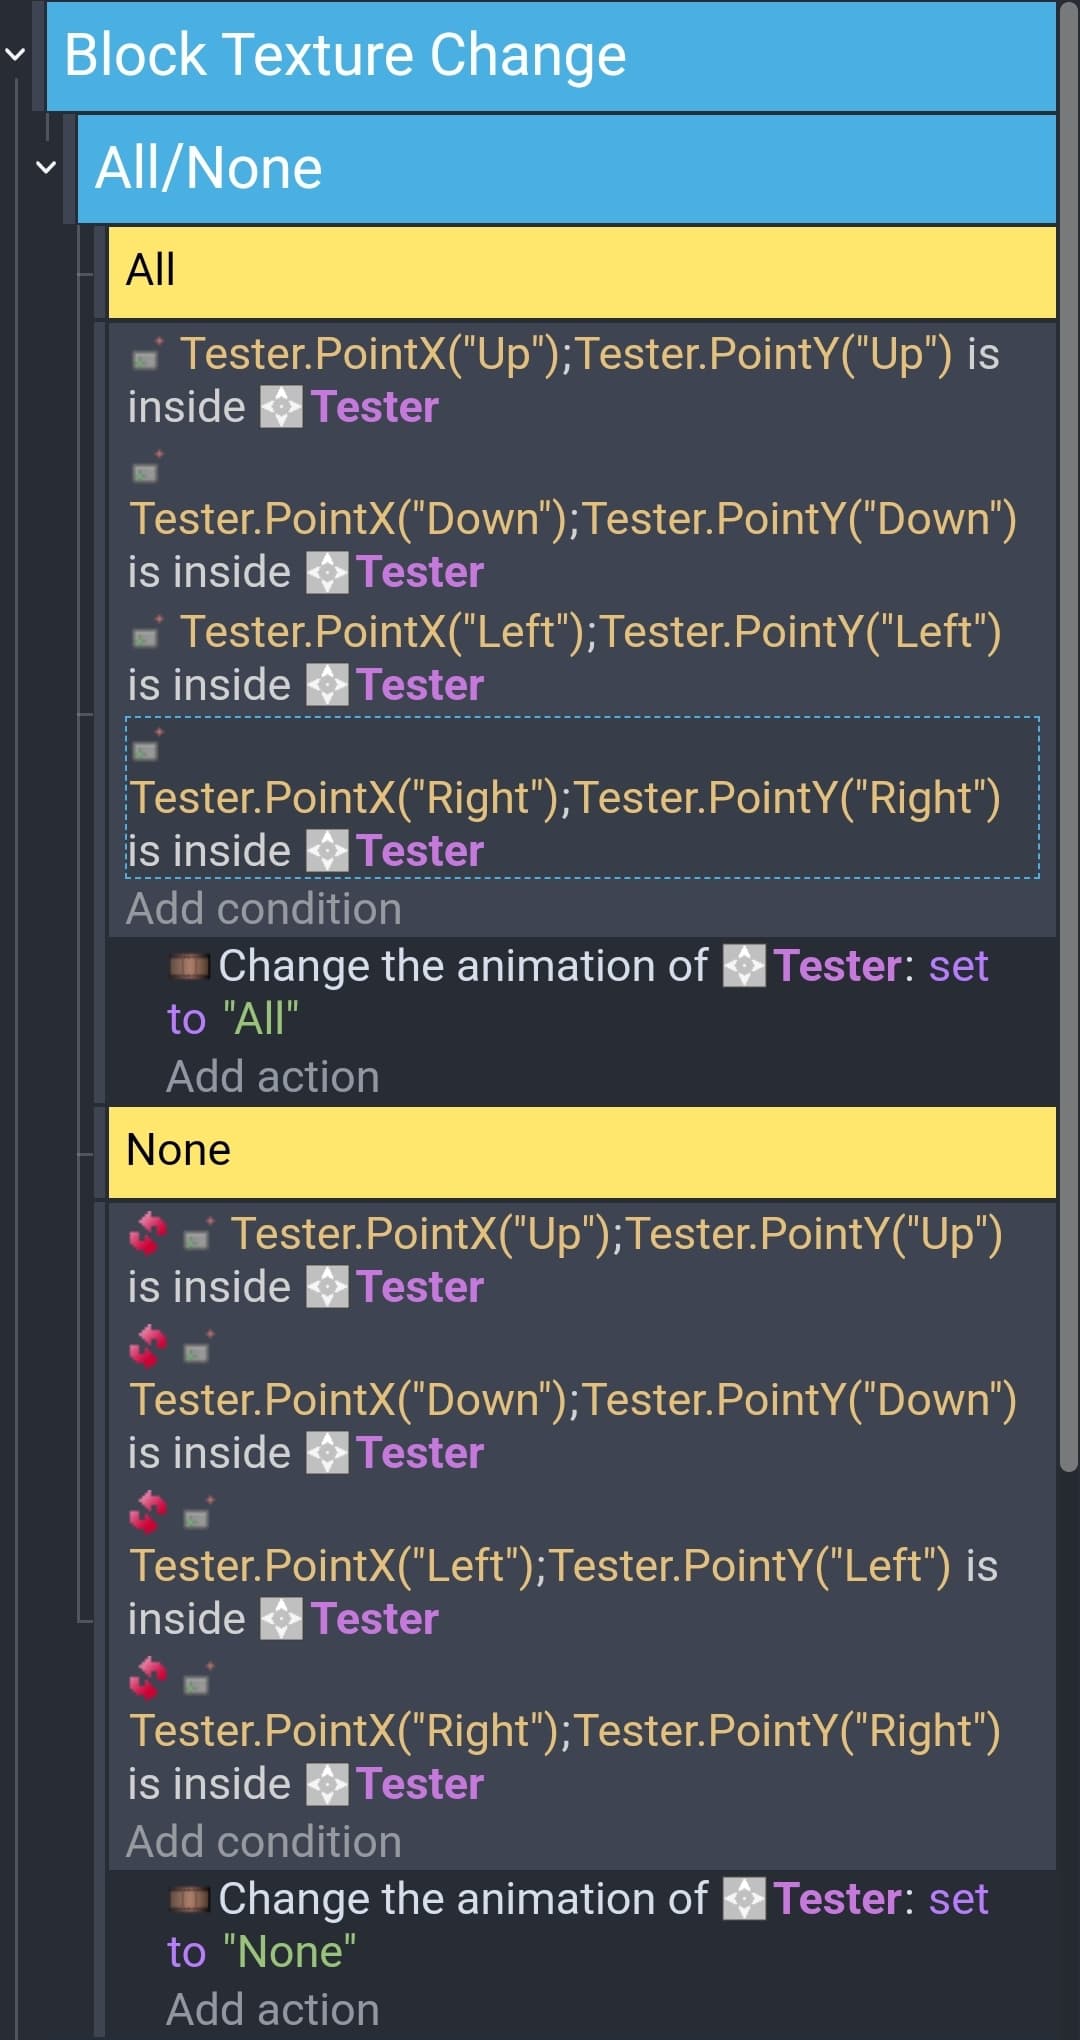Click the point-inside icon on All's Up condition

click(147, 355)
